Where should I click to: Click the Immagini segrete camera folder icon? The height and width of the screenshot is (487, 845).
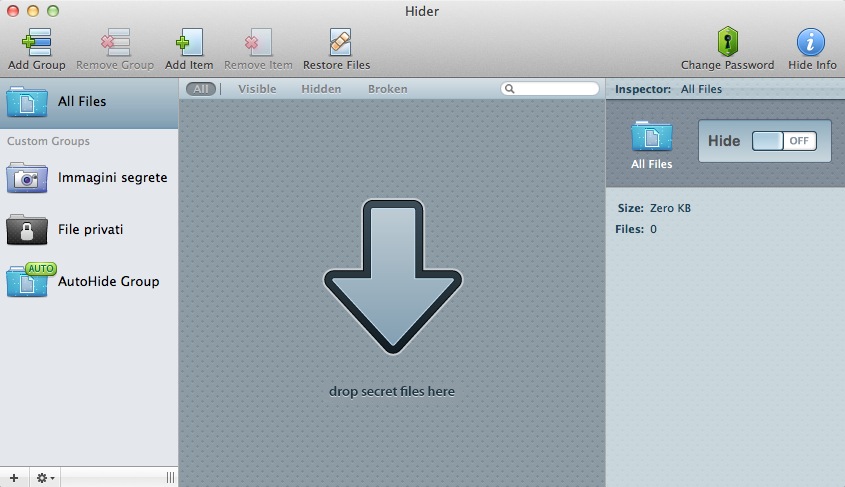[27, 178]
